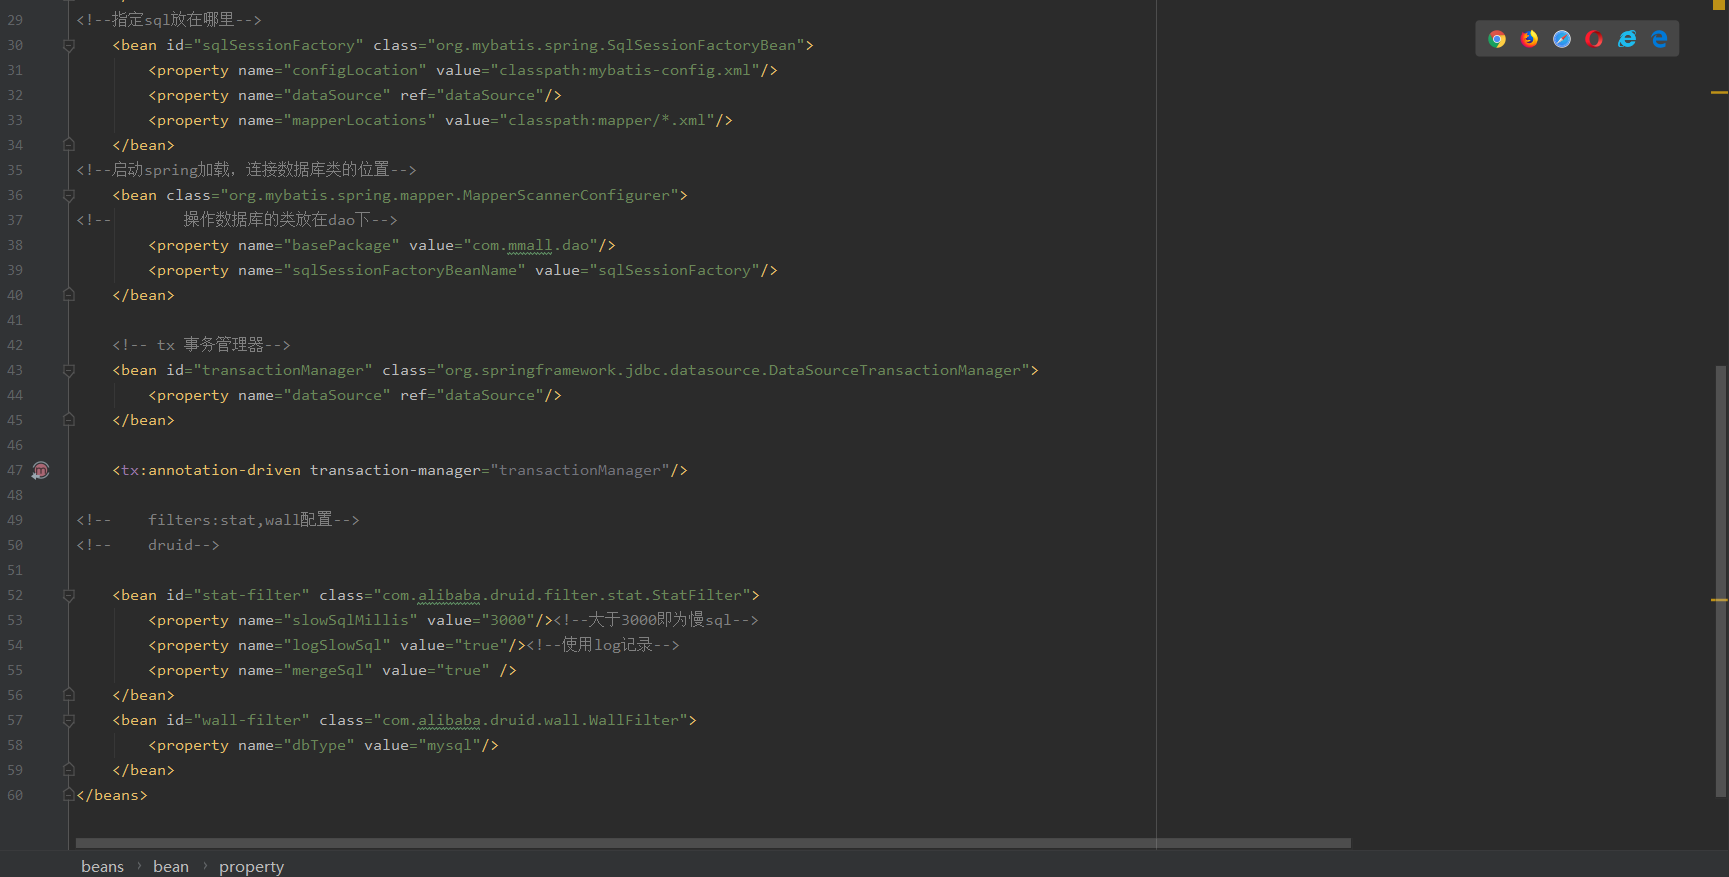Click the fold end marker on line 40
Viewport: 1729px width, 877px height.
69,295
